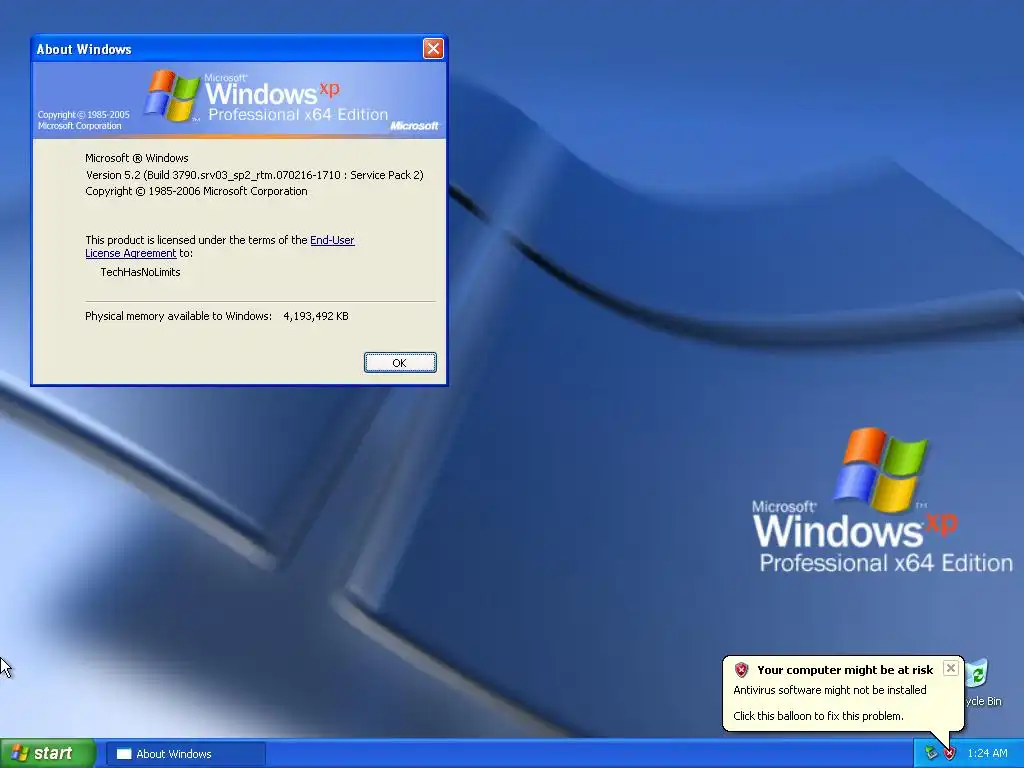Dismiss the security alert balloon
This screenshot has width=1024, height=768.
951,667
